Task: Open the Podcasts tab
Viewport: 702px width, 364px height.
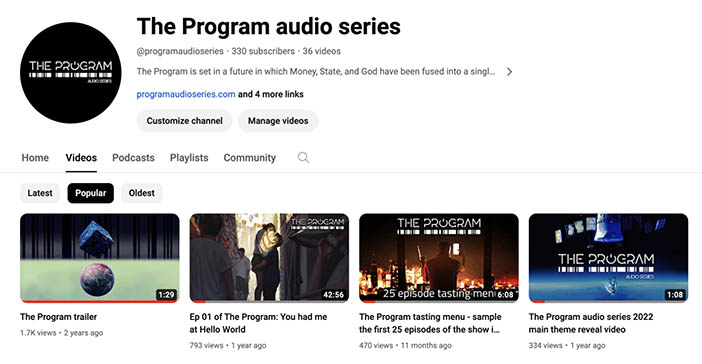Action: [x=133, y=158]
